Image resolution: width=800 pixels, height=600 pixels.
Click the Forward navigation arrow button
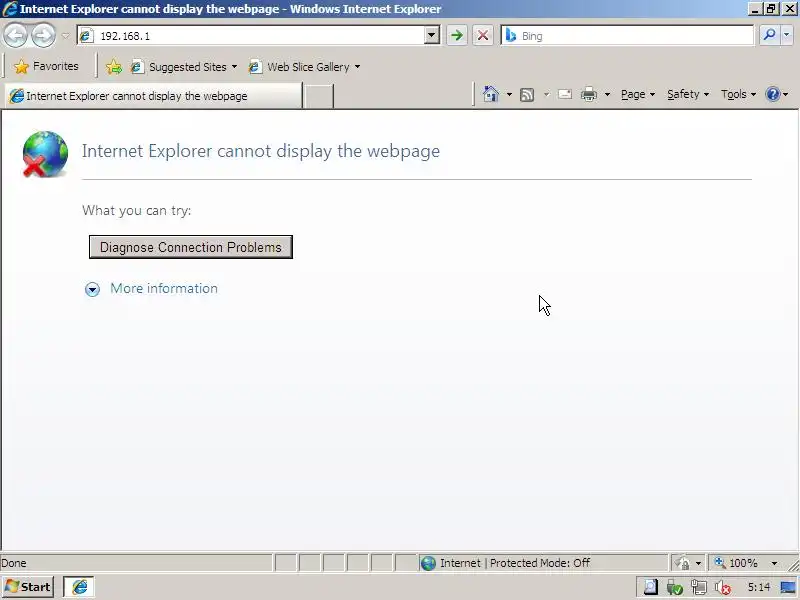pyautogui.click(x=43, y=36)
